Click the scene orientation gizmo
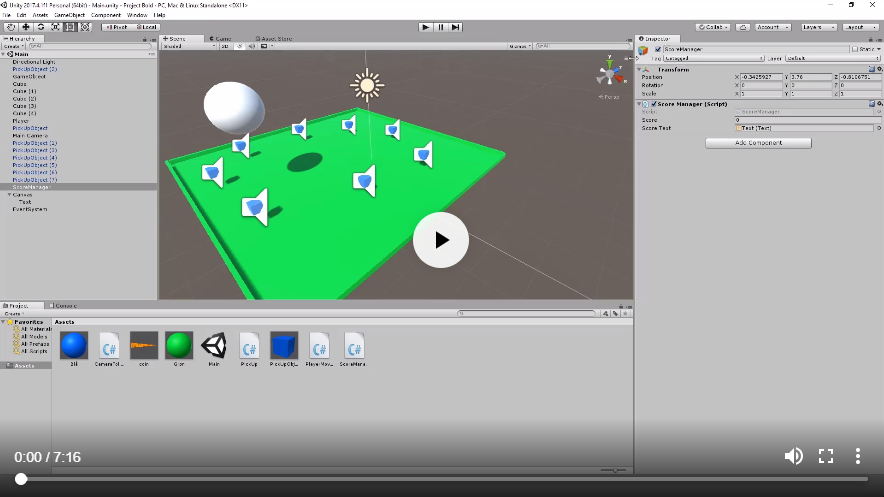 pos(609,75)
